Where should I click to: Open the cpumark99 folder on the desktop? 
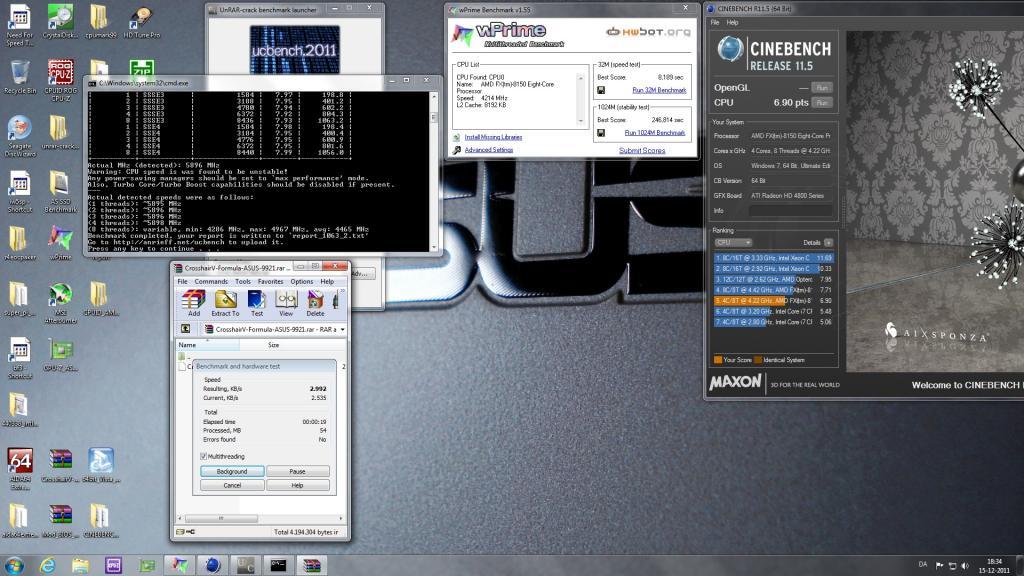tap(100, 22)
